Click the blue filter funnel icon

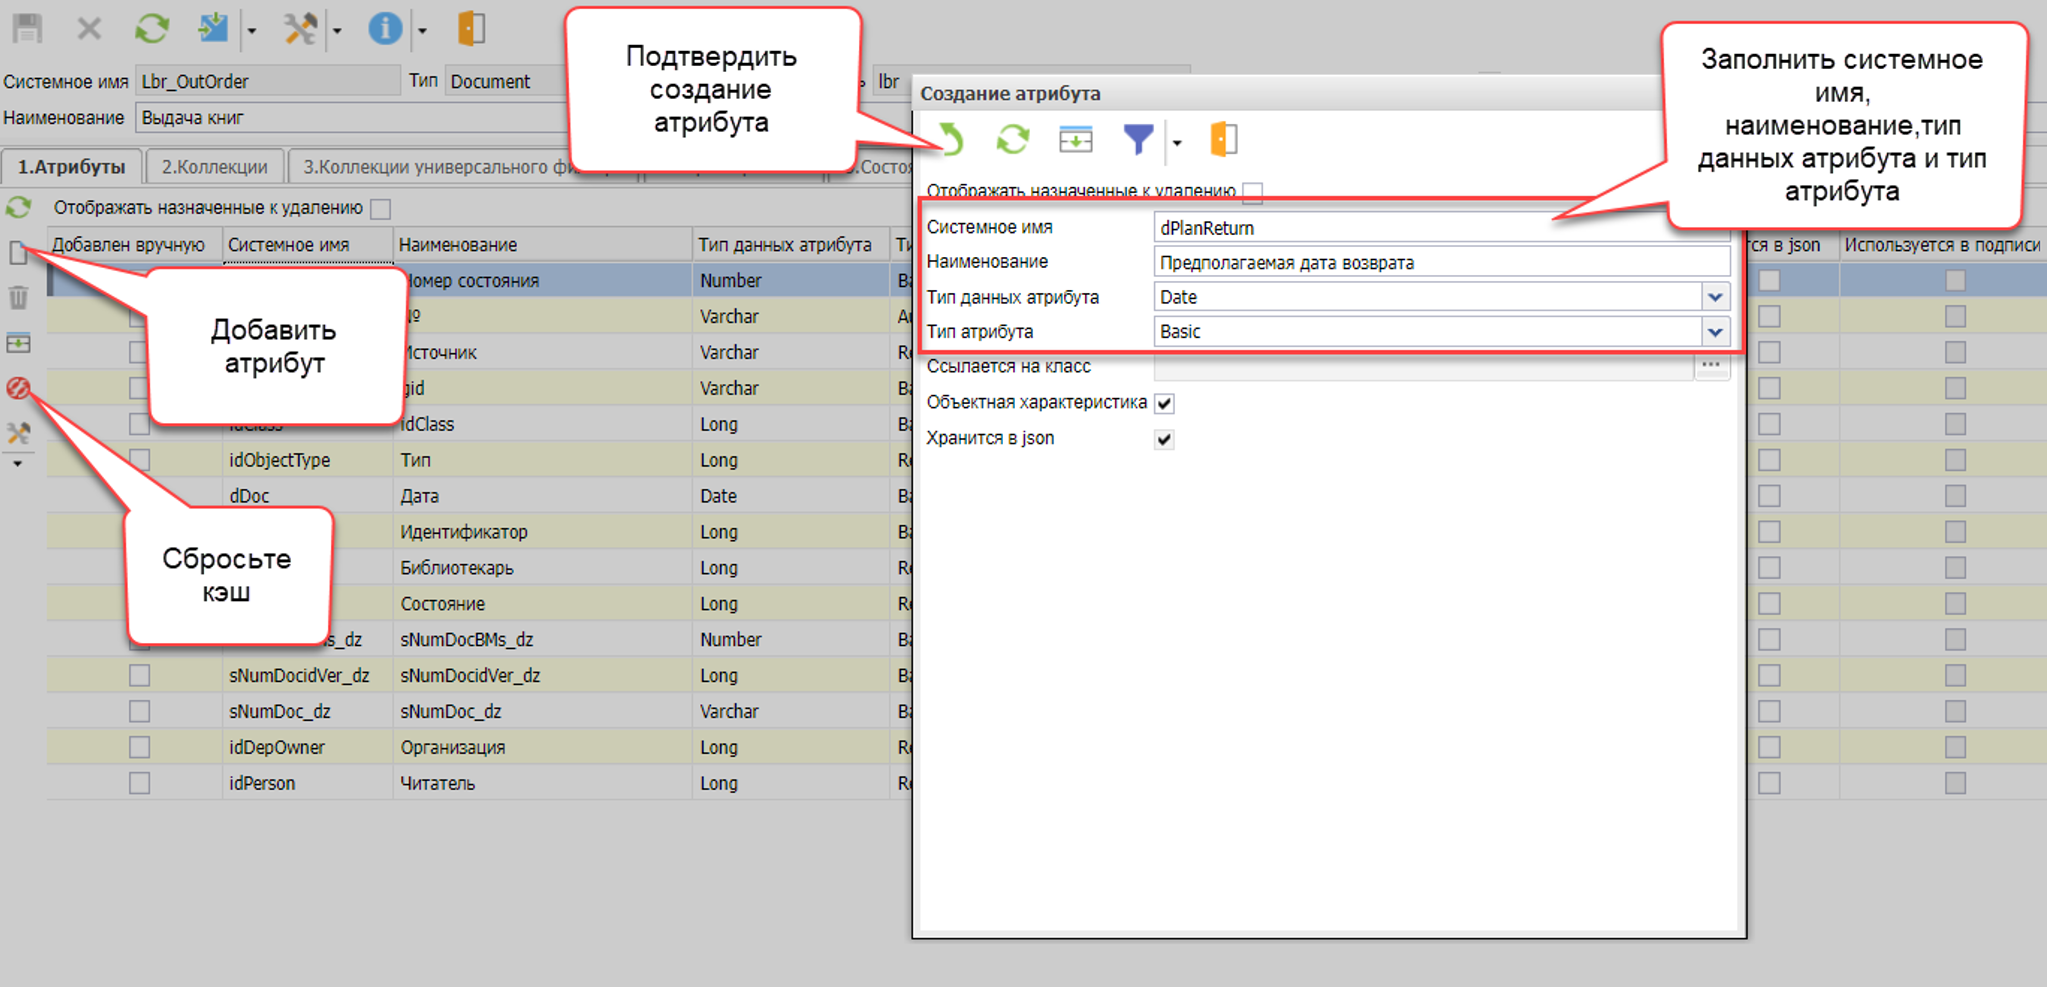click(x=1137, y=140)
